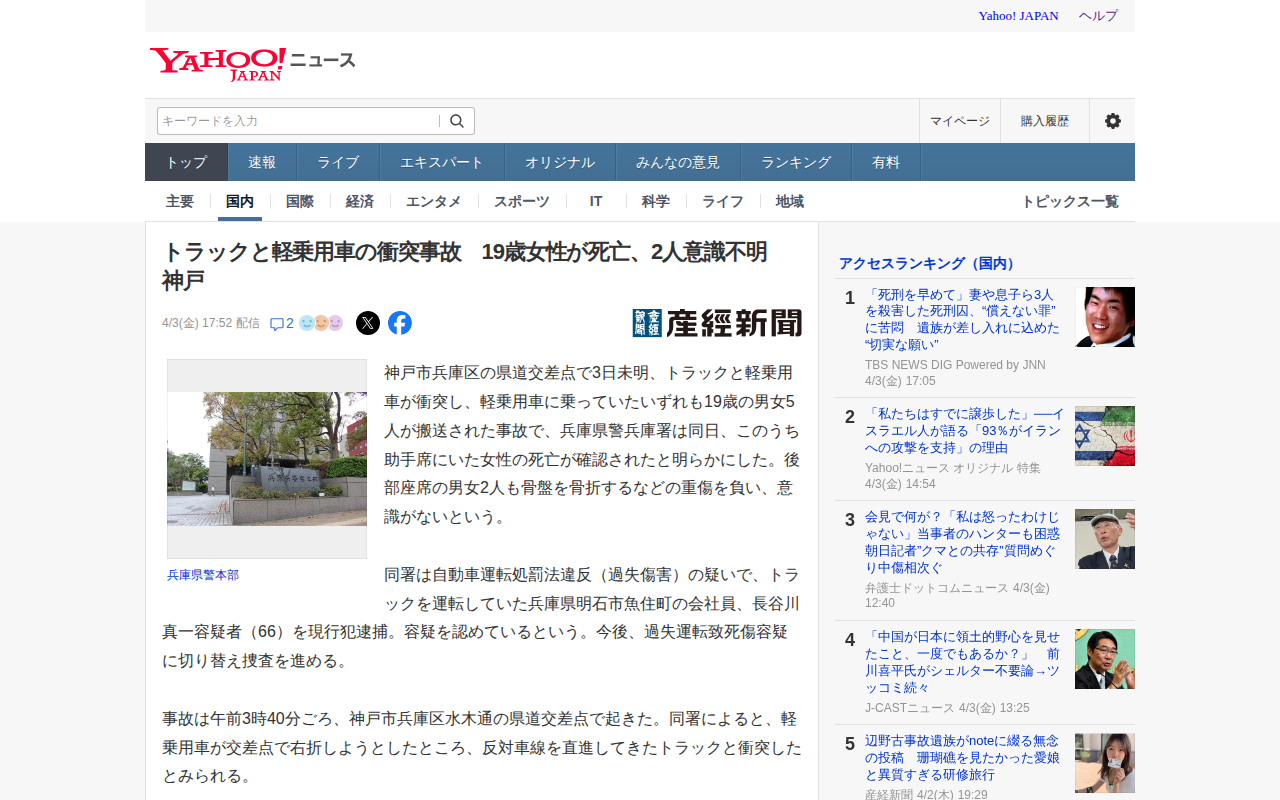Viewport: 1280px width, 800px height.
Task: Open 購入履歴 purchase history
Action: point(1044,121)
